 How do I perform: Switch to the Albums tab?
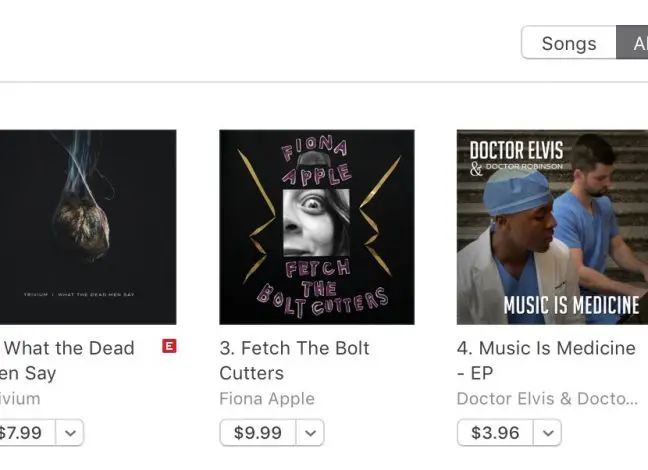635,43
